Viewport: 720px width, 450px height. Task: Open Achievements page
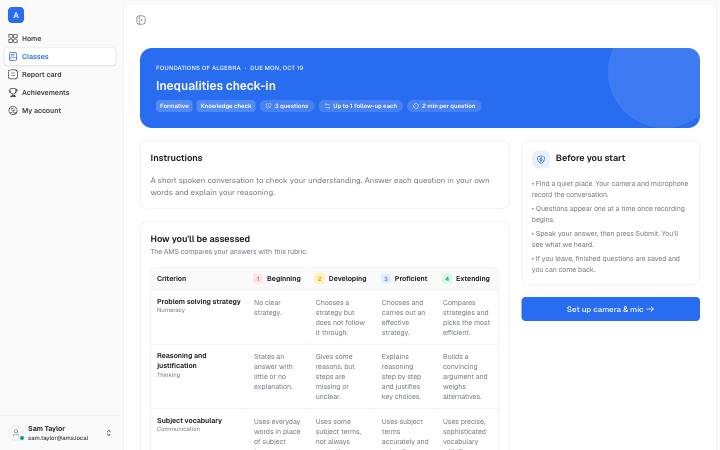(x=60, y=92)
